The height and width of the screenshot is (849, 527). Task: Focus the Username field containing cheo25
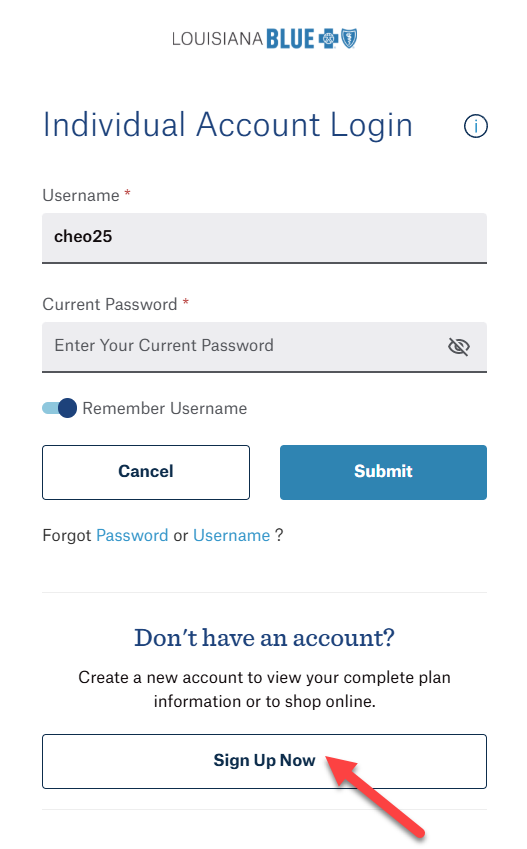click(x=264, y=238)
